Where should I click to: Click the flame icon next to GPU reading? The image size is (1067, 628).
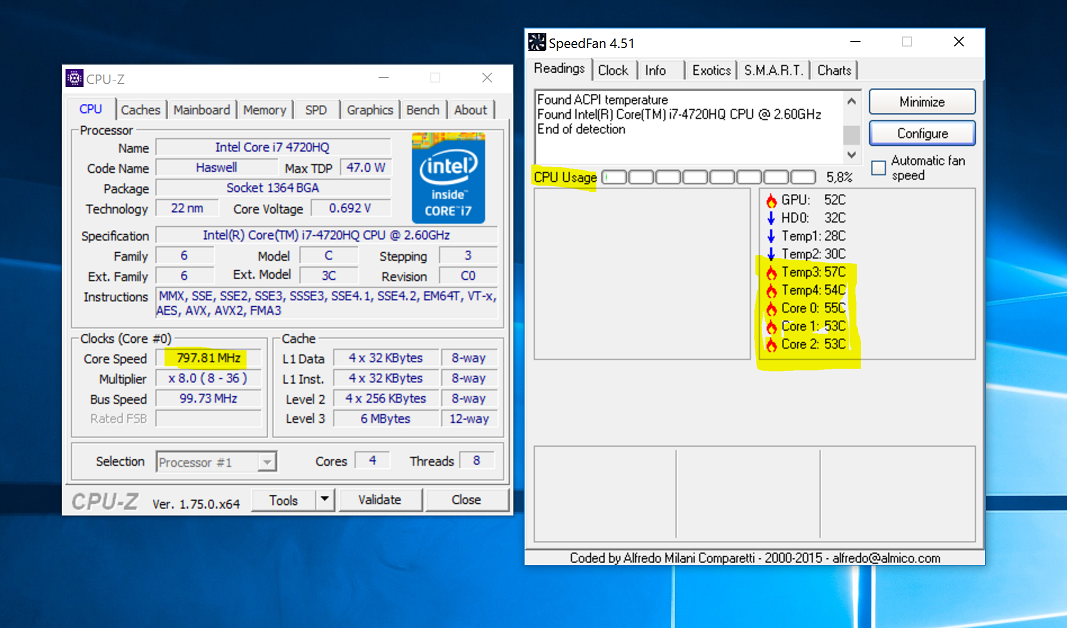coord(771,200)
